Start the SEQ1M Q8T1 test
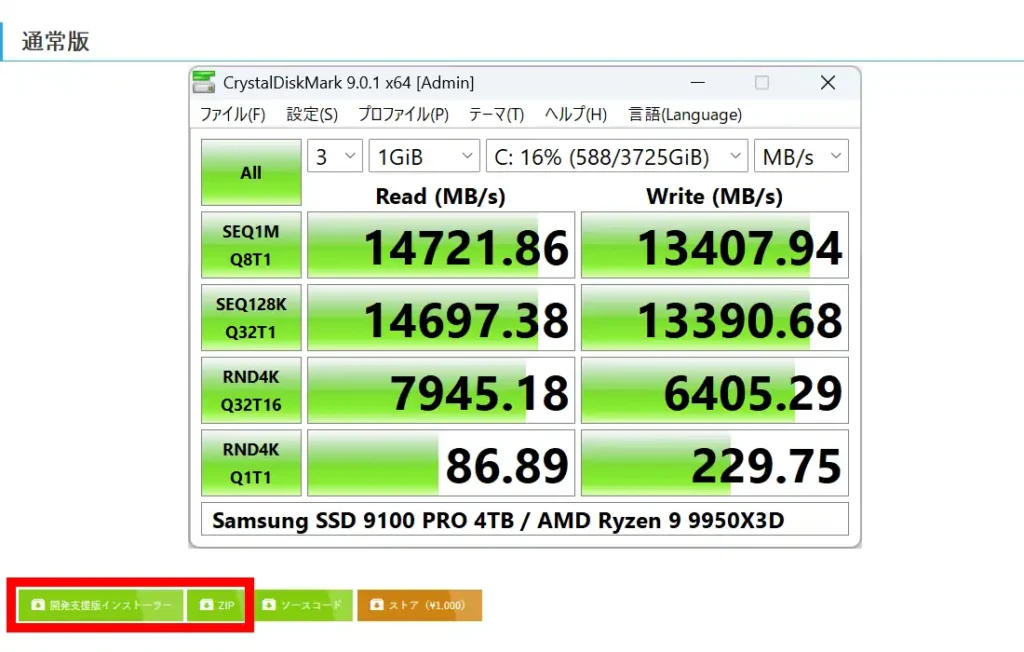 pos(250,244)
